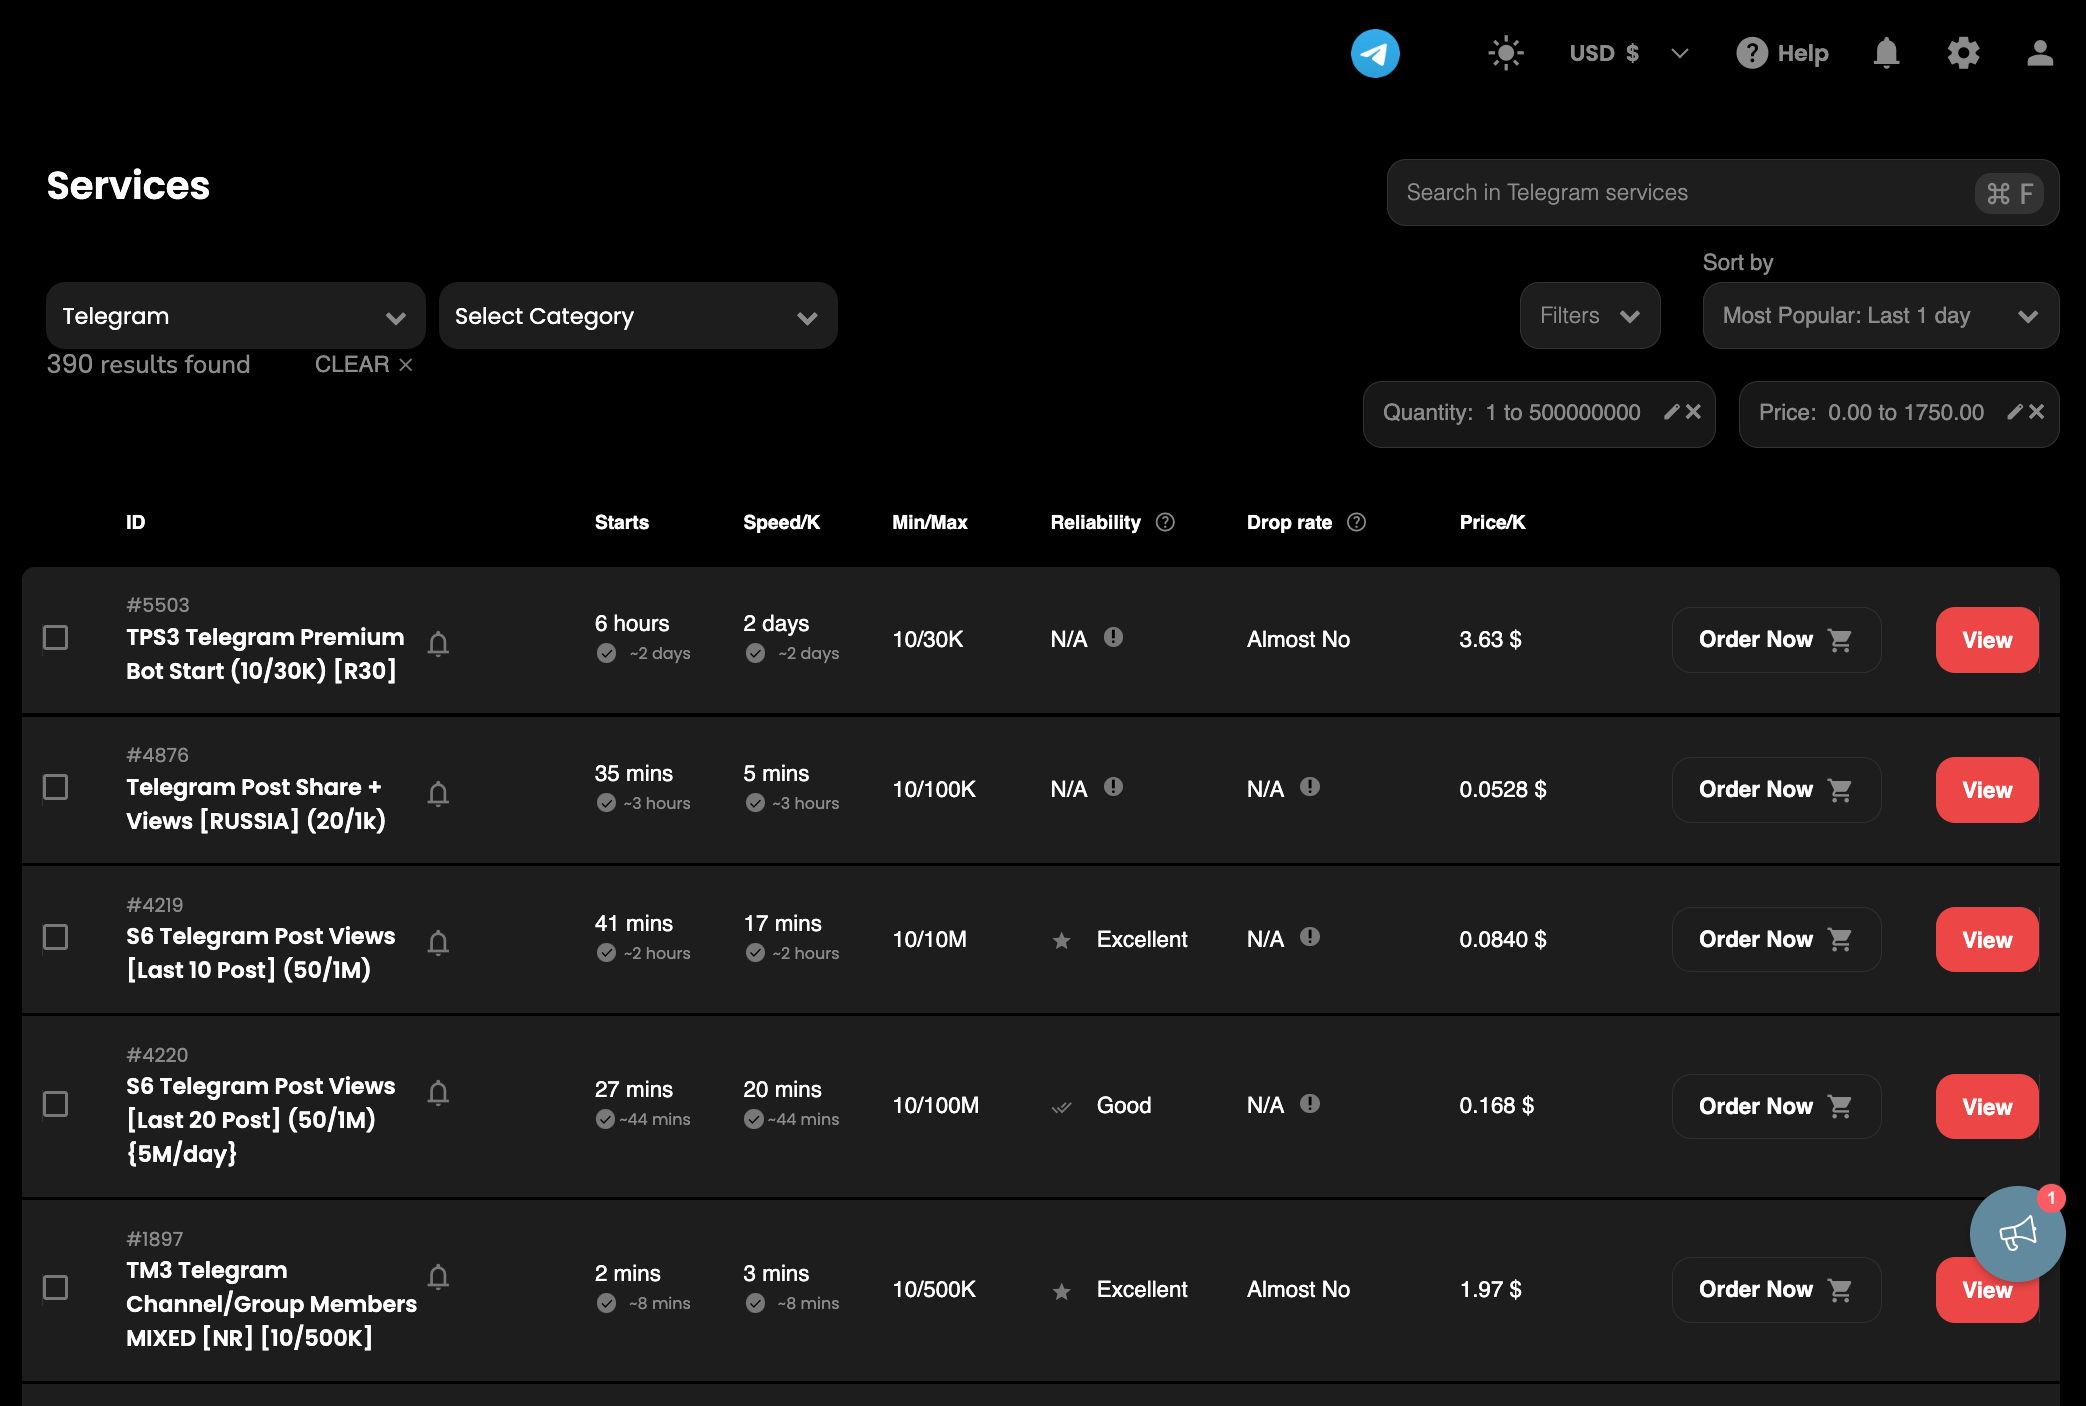Screen dimensions: 2086x1406
Task: Open the Select Category dropdown
Action: click(638, 316)
